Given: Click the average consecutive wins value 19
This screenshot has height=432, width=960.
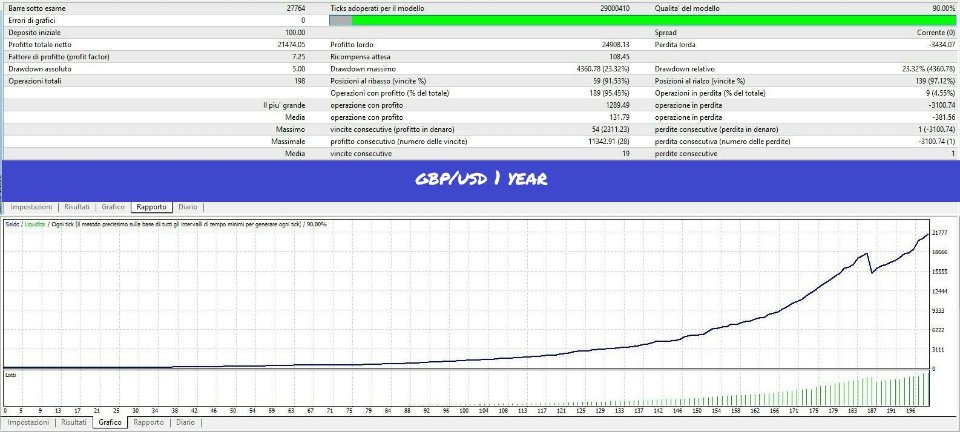Looking at the screenshot, I should (x=626, y=154).
